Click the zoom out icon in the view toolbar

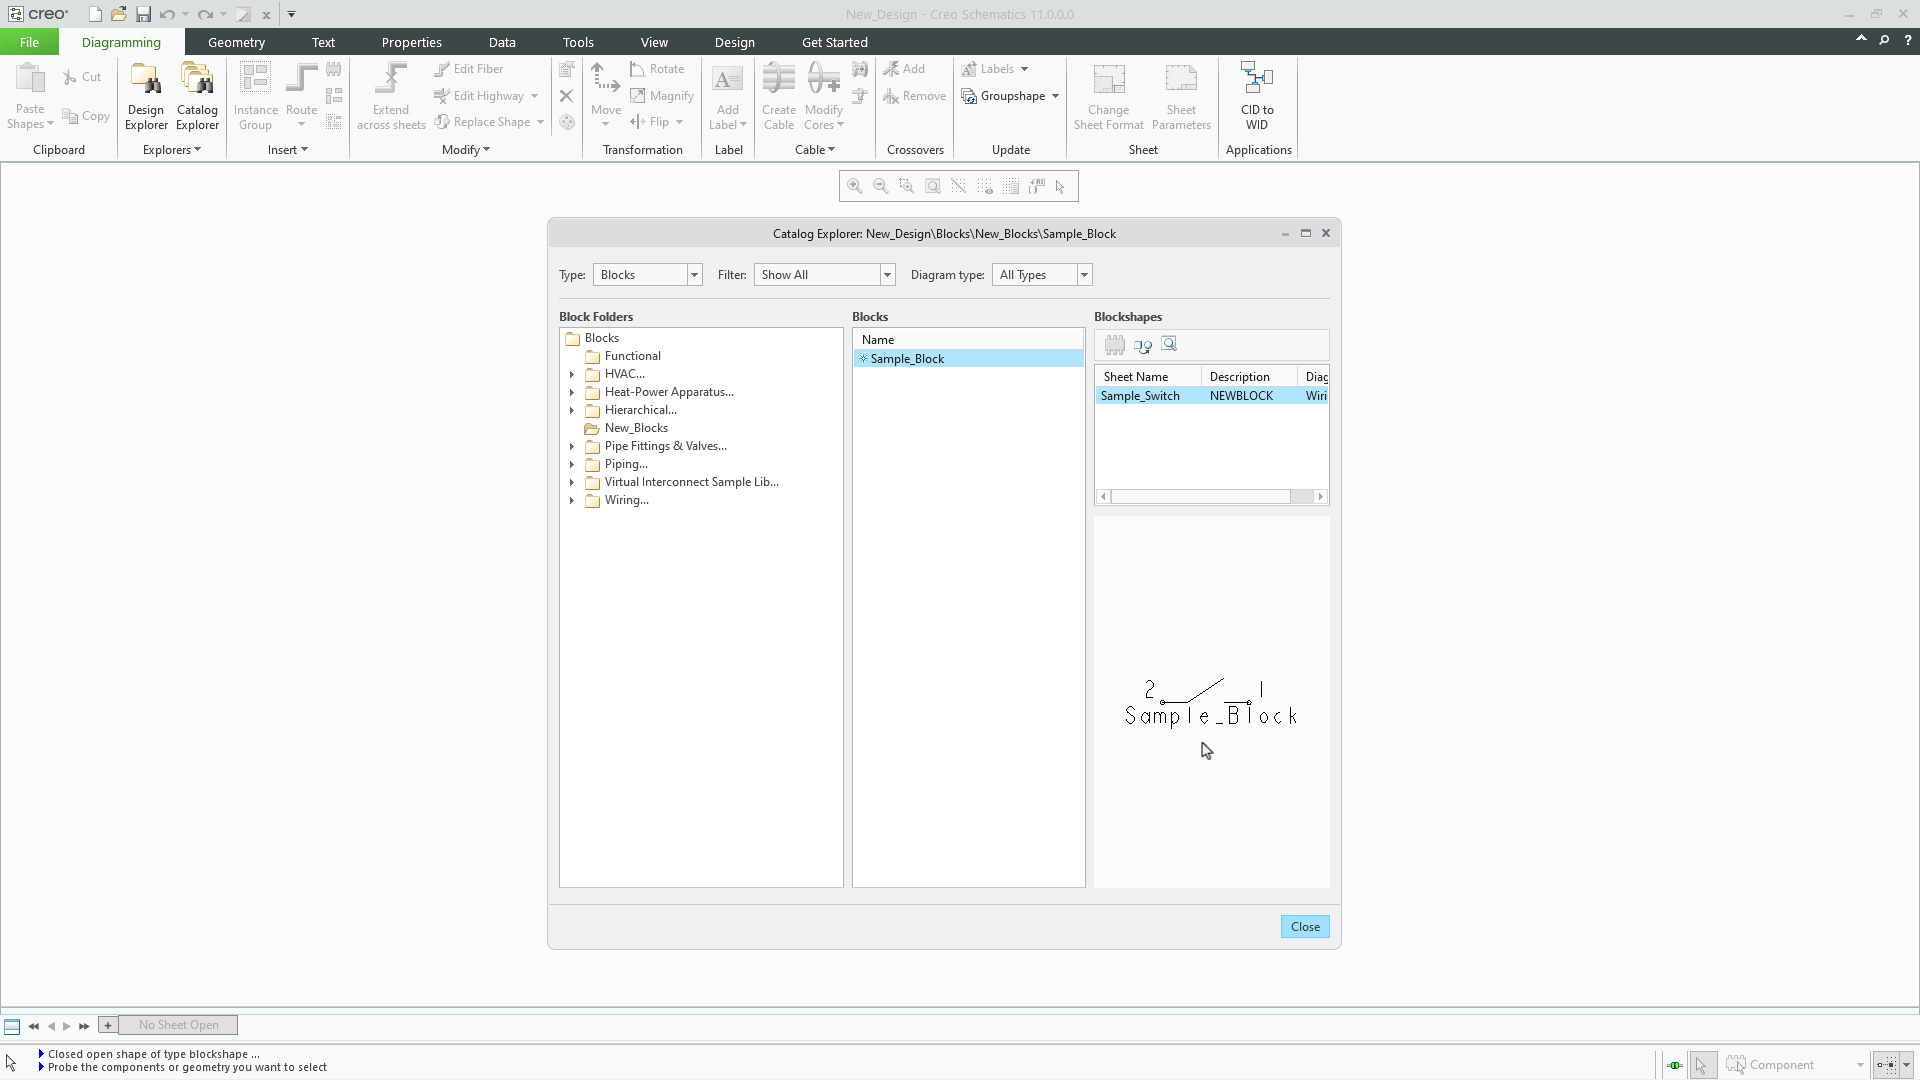point(881,186)
